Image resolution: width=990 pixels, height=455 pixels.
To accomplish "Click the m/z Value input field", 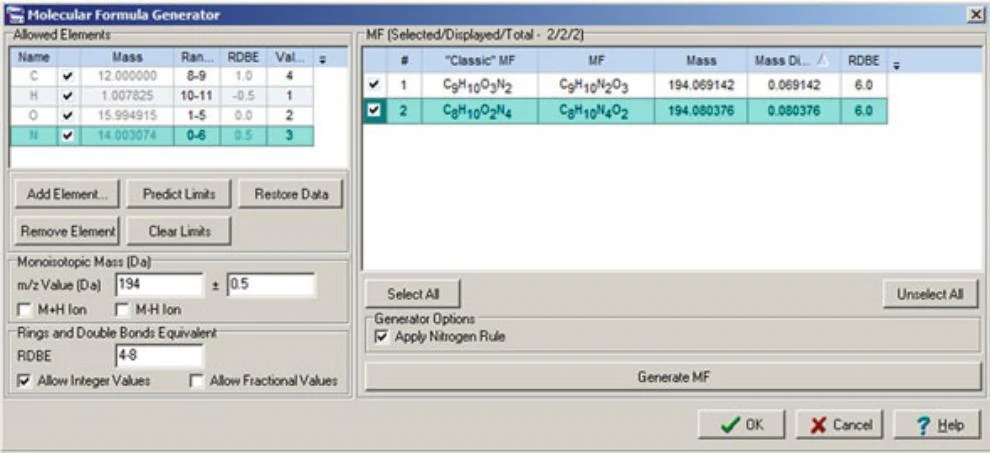I will tap(160, 285).
